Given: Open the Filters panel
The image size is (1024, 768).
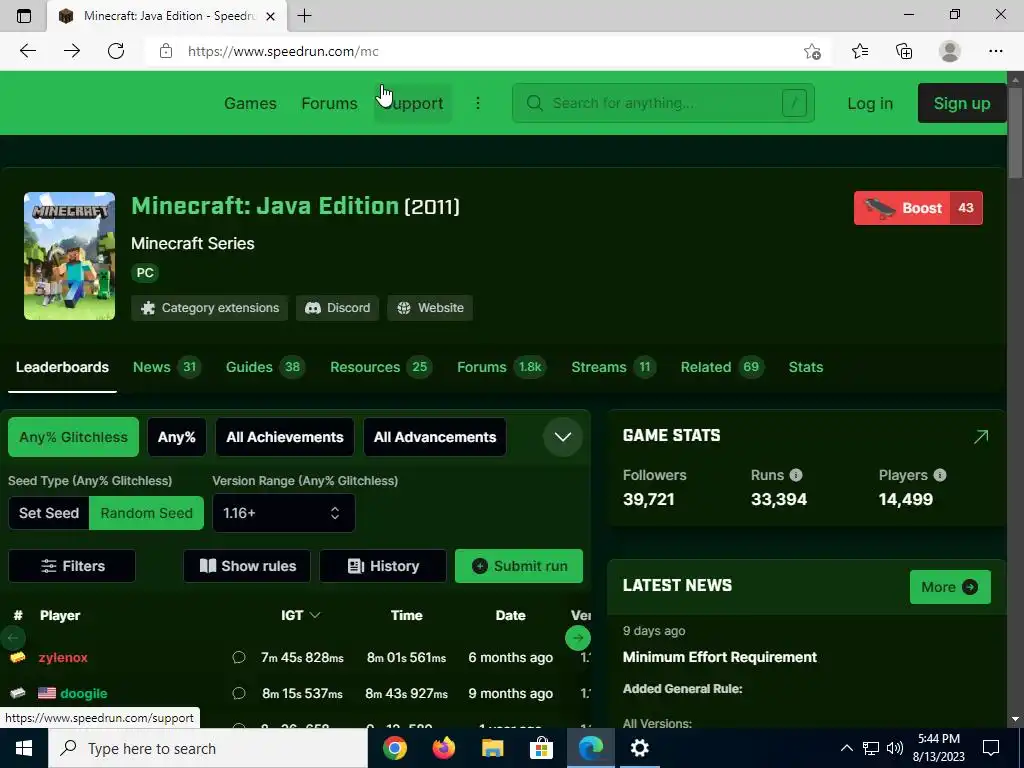Looking at the screenshot, I should [x=72, y=566].
